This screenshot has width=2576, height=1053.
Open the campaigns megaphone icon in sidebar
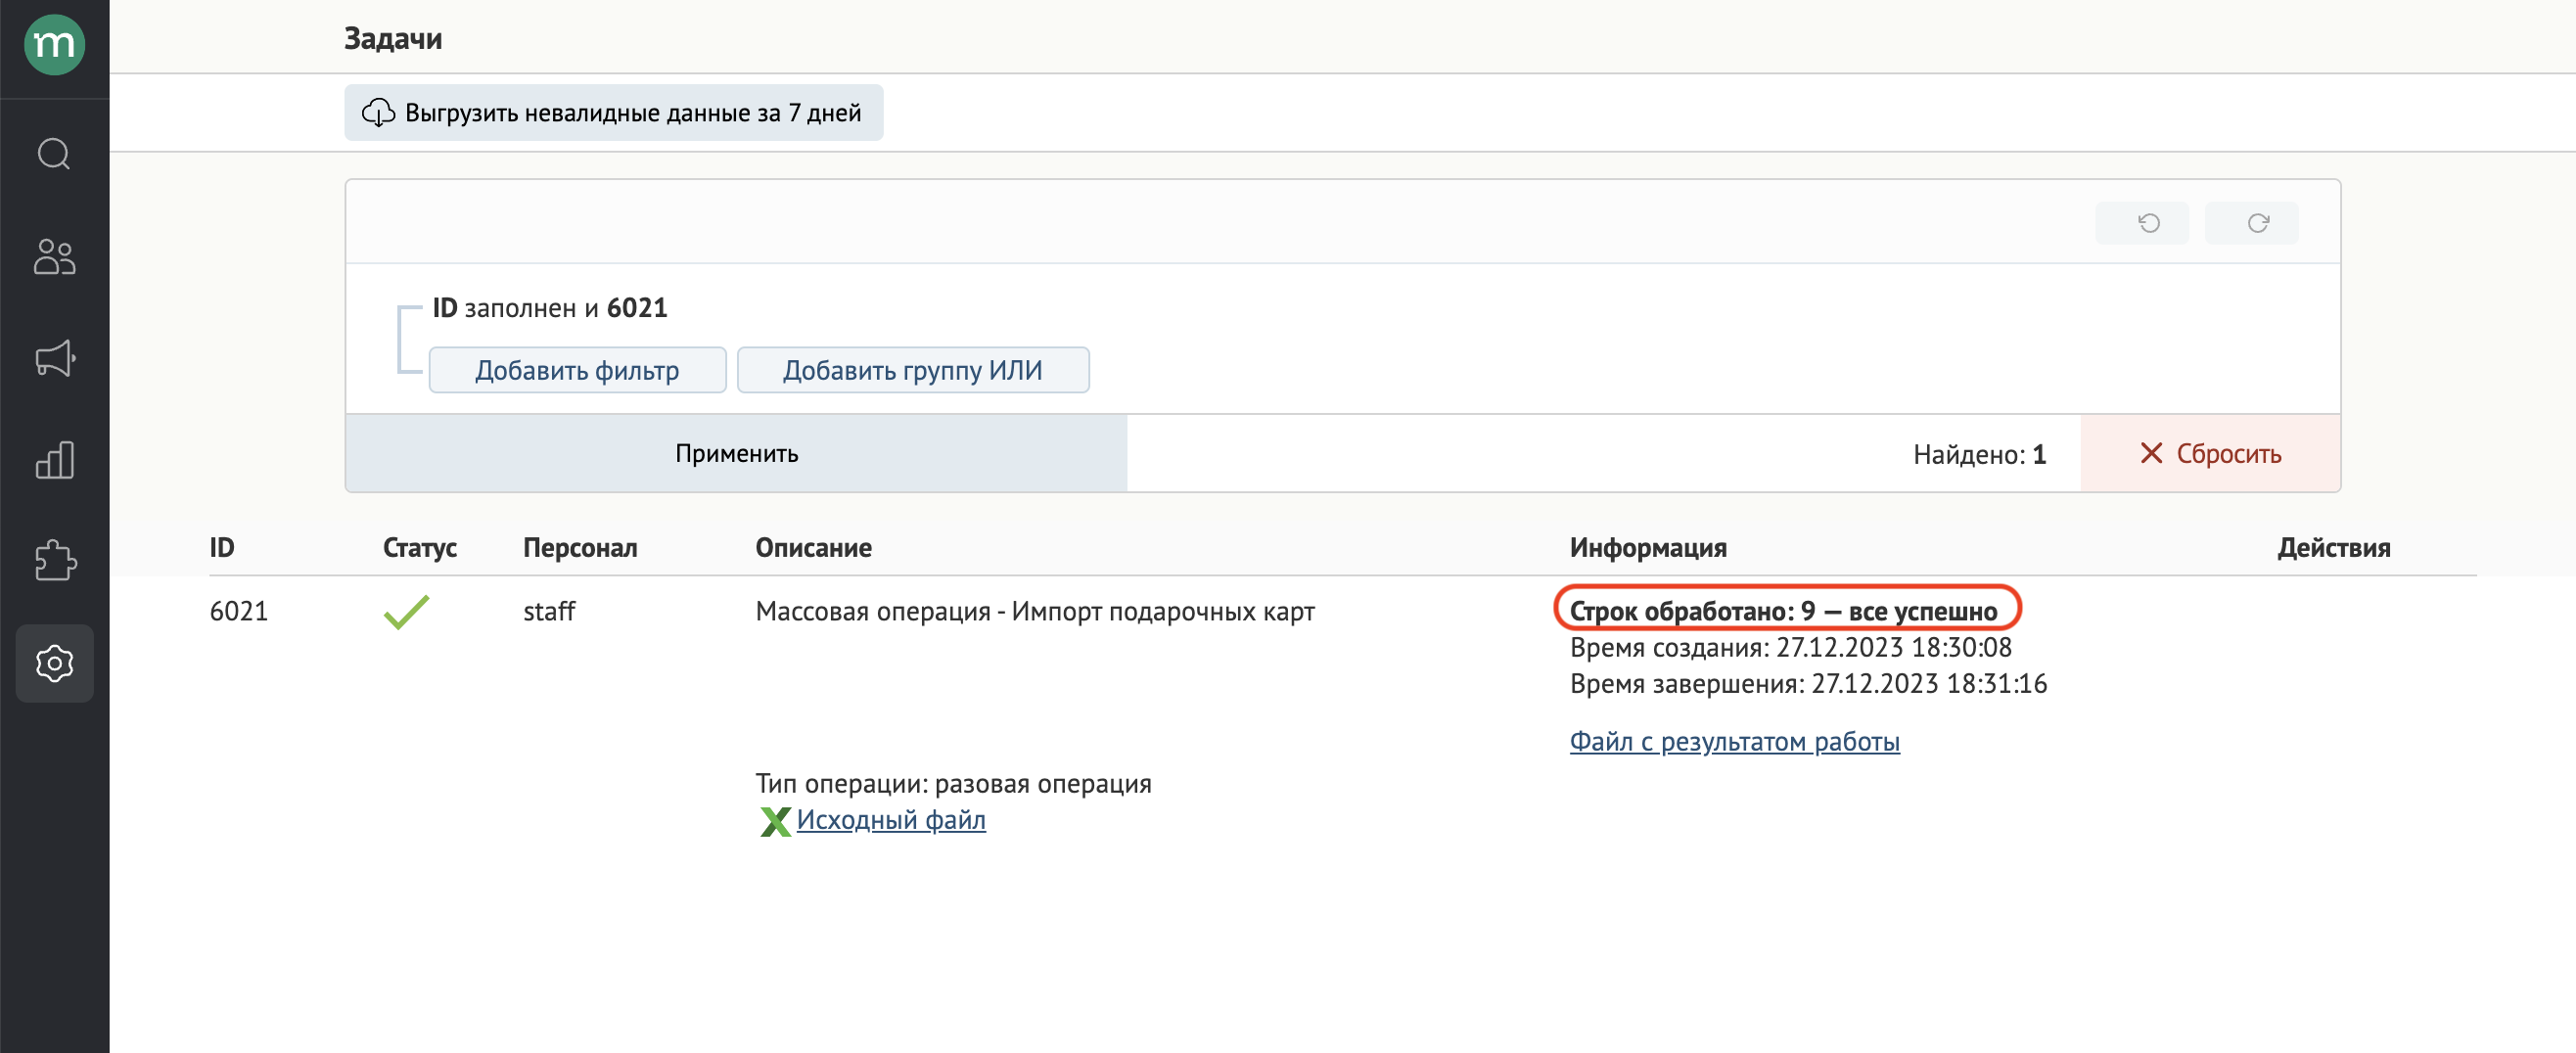coord(54,358)
